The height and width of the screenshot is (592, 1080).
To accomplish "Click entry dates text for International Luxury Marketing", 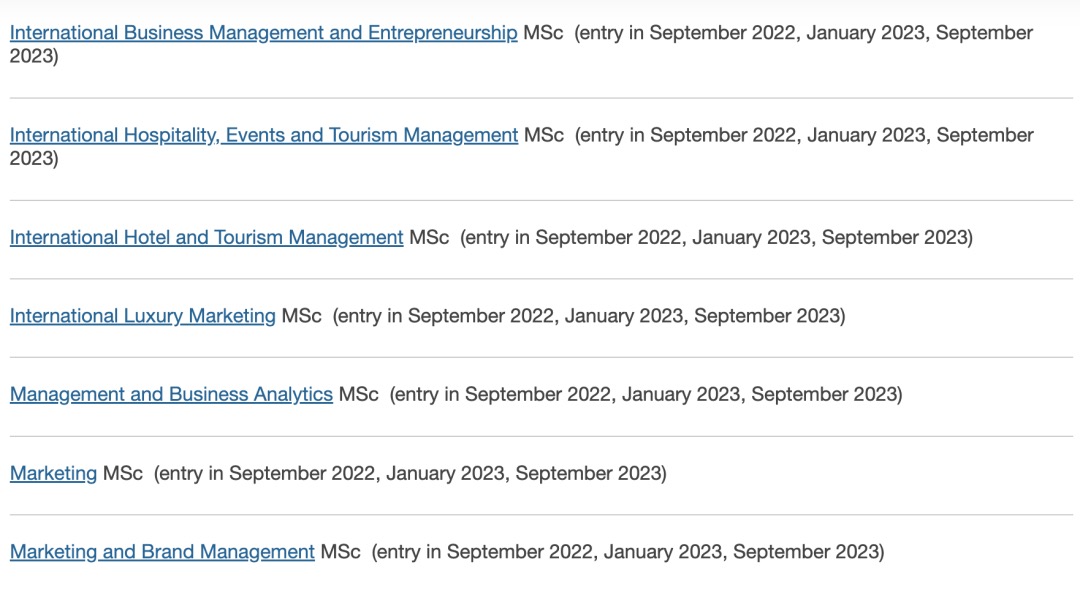I will coord(589,316).
